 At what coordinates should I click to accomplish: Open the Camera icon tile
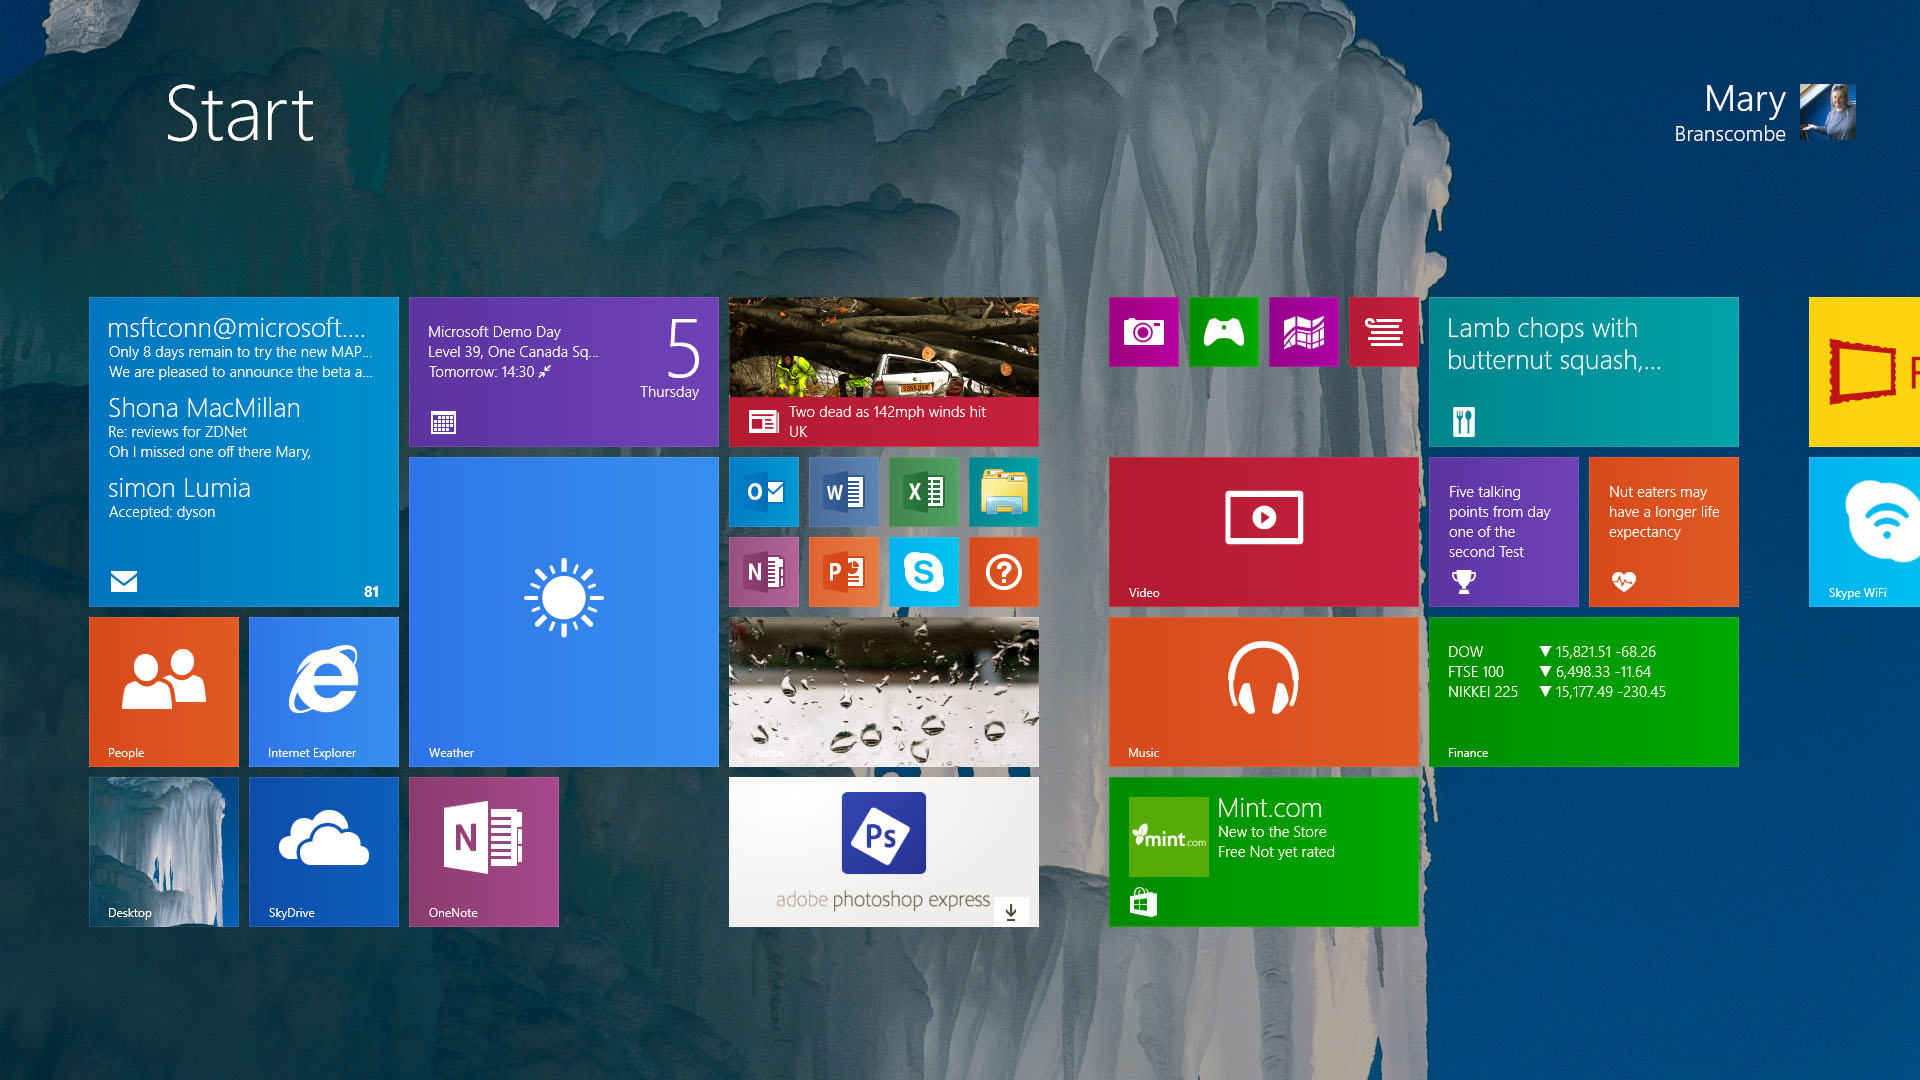click(x=1143, y=332)
